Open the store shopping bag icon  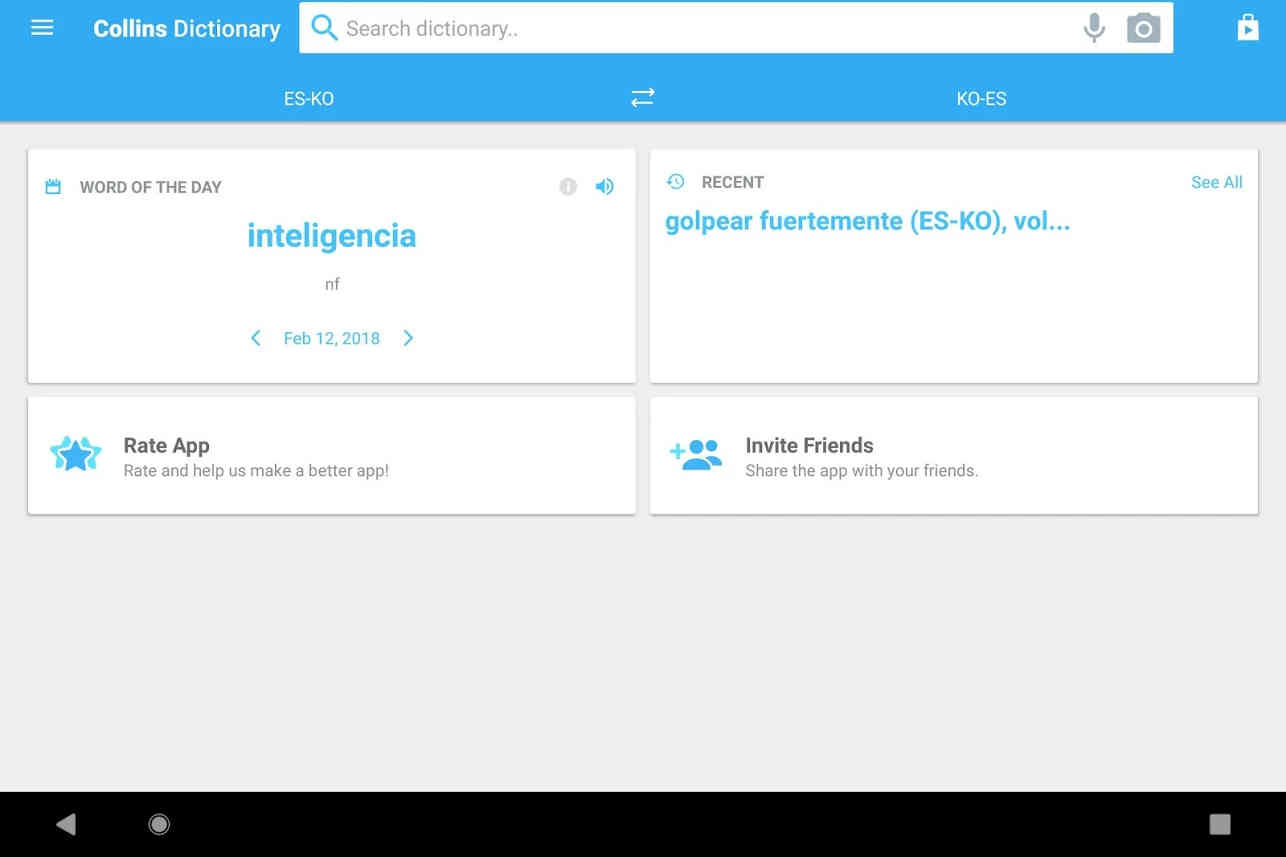(1248, 28)
